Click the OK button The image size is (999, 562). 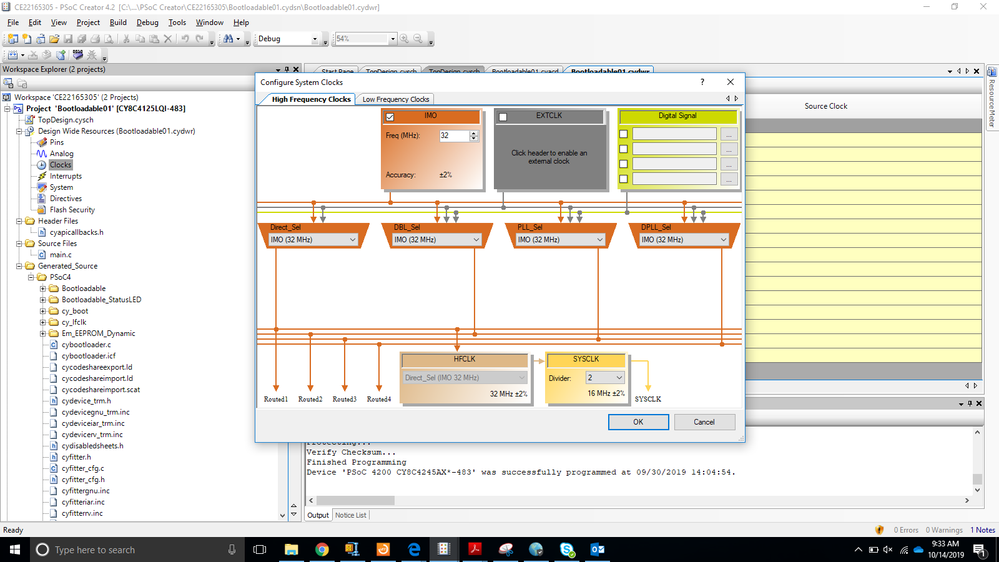pos(638,422)
